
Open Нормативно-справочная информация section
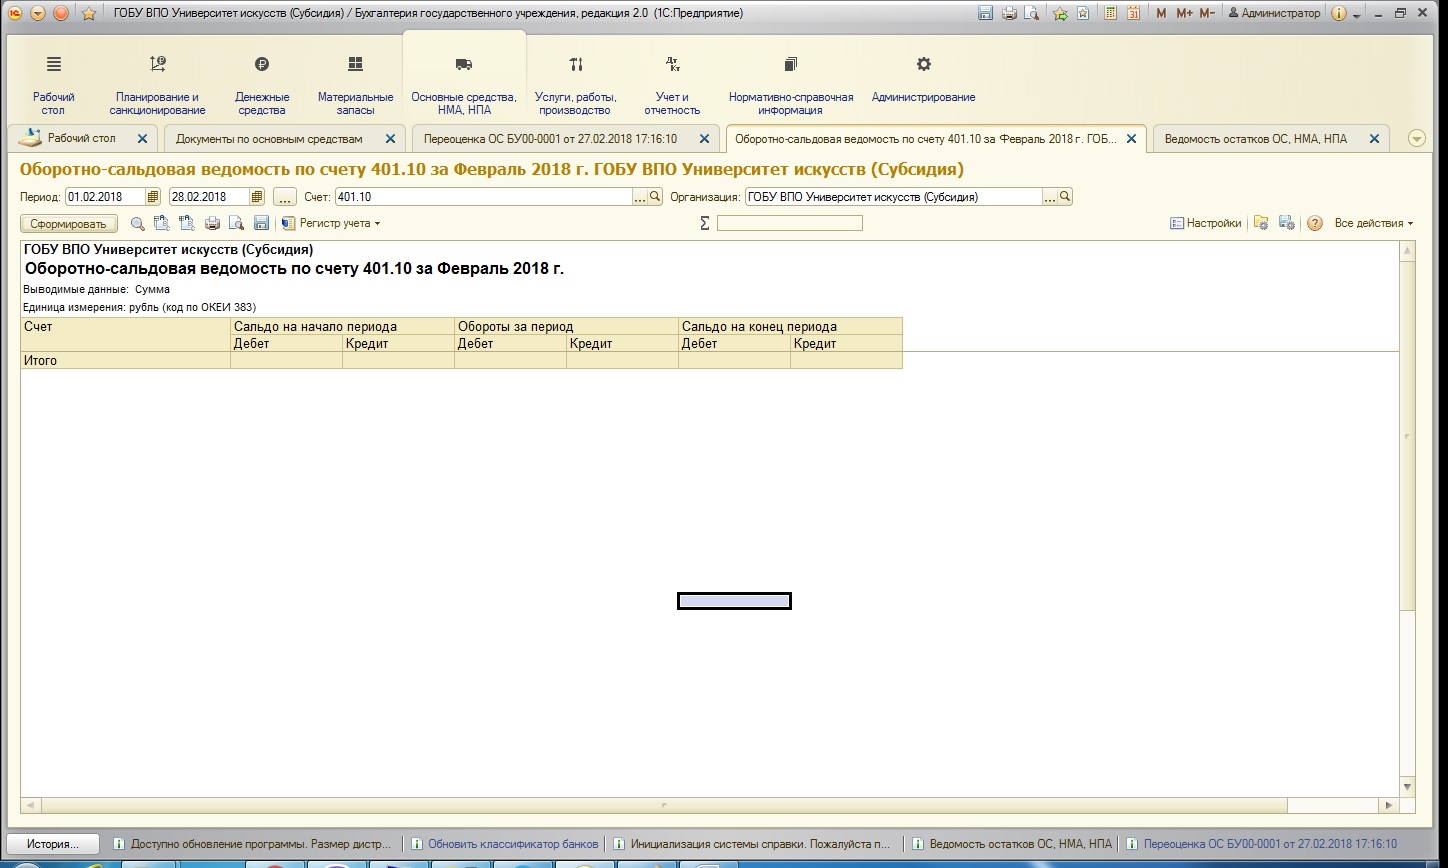[791, 86]
